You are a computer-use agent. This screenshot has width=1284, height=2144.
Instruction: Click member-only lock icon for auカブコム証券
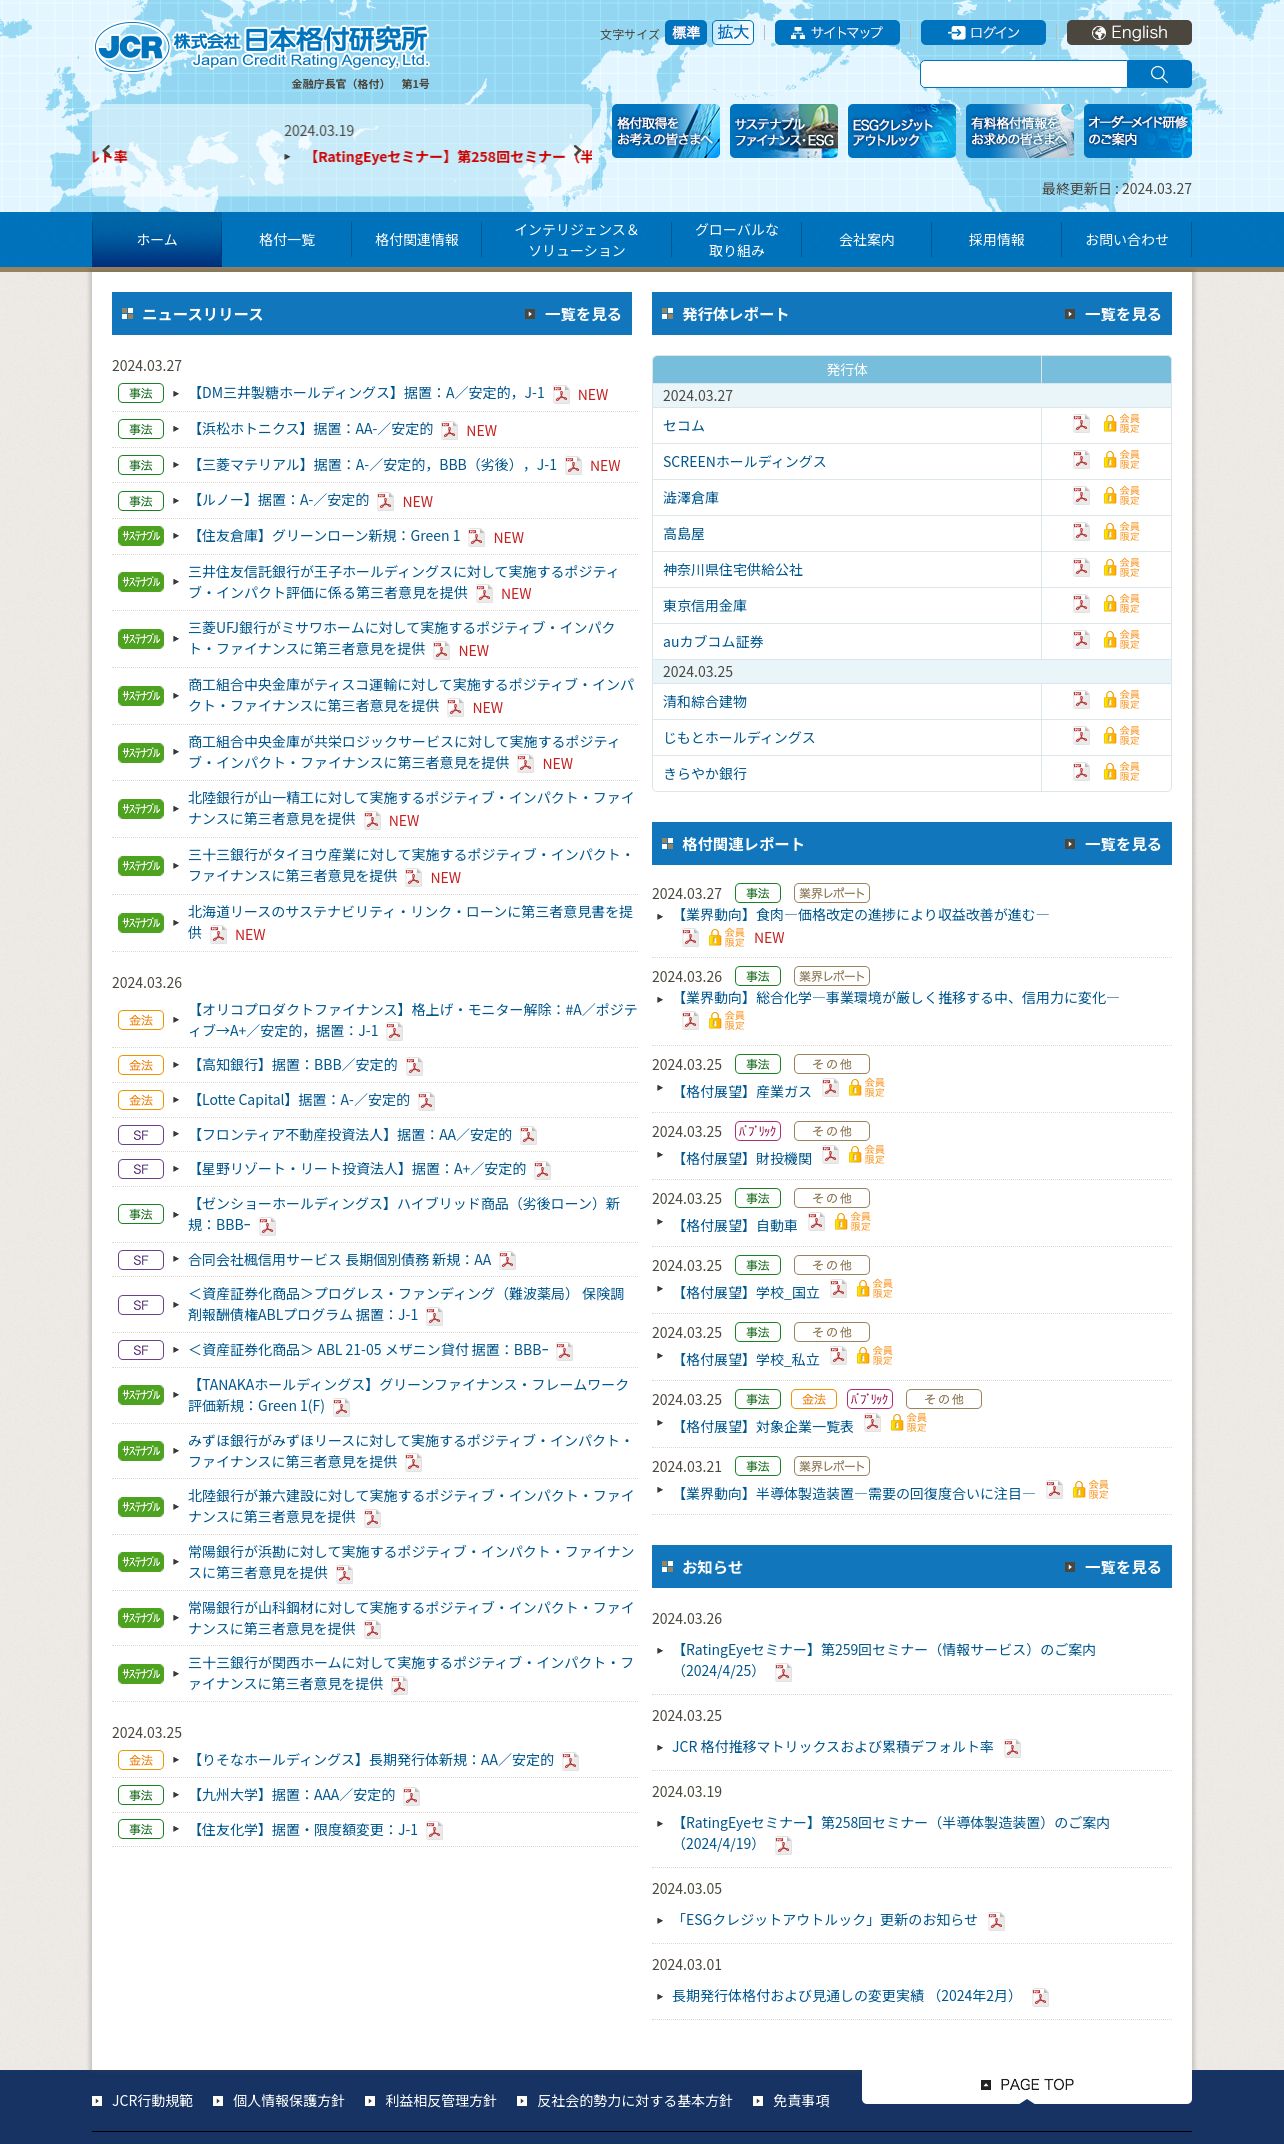(x=1121, y=640)
